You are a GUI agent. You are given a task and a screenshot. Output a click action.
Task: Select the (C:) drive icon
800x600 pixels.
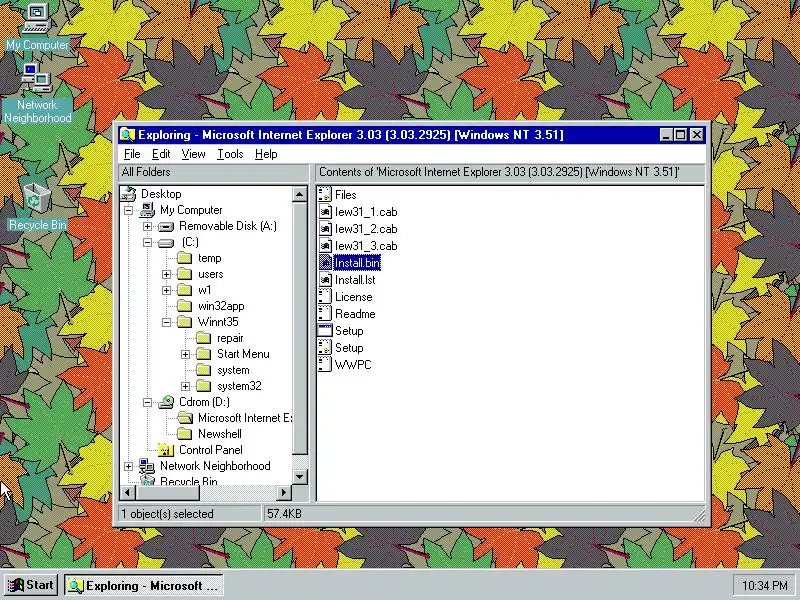(x=166, y=242)
